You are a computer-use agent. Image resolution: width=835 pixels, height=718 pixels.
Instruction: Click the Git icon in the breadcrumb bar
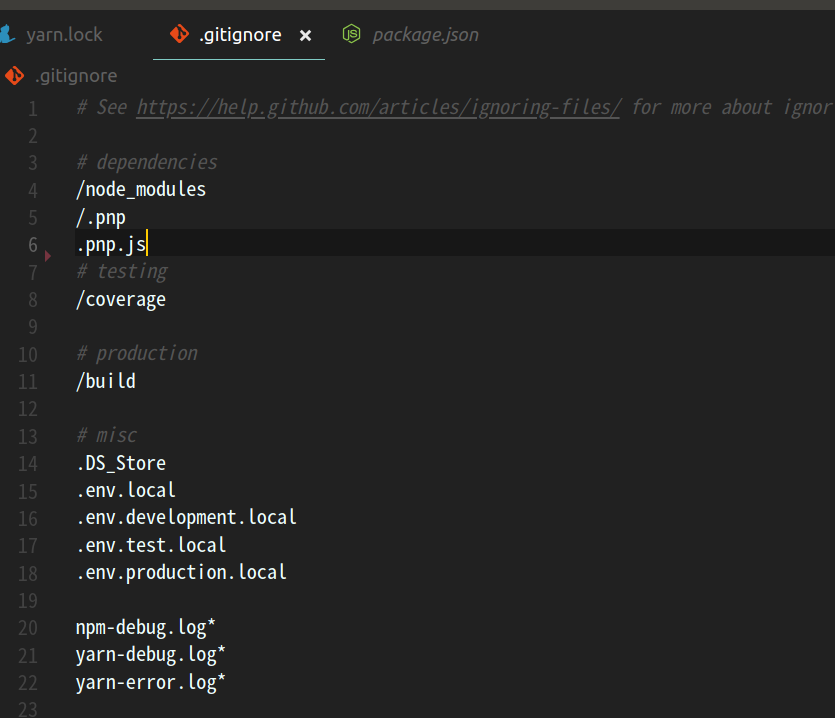(15, 75)
